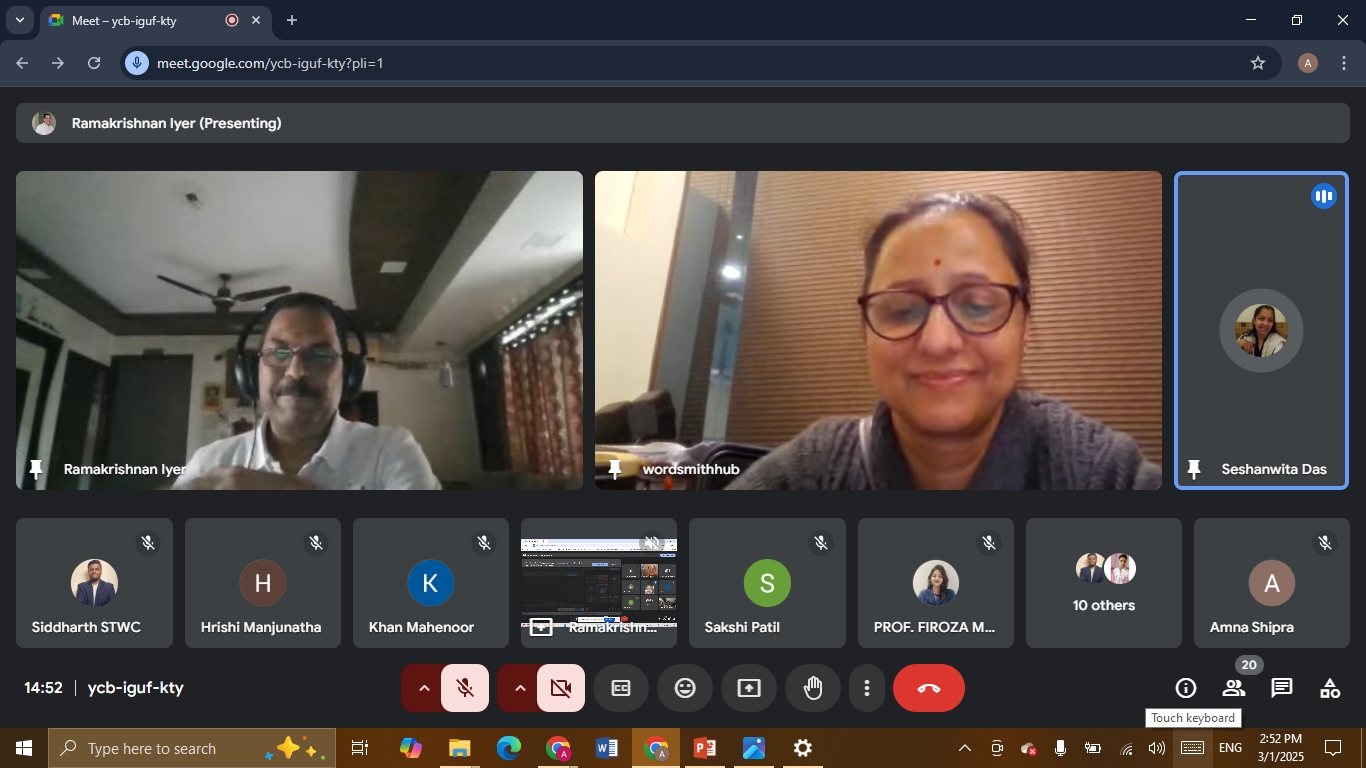Open the chat with everyone panel
Screen dimensions: 1366x768
pyautogui.click(x=1281, y=688)
